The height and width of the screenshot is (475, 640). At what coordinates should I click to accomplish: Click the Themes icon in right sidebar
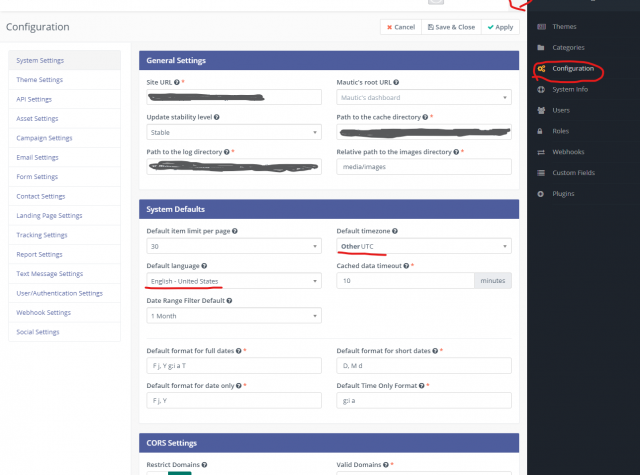(541, 27)
